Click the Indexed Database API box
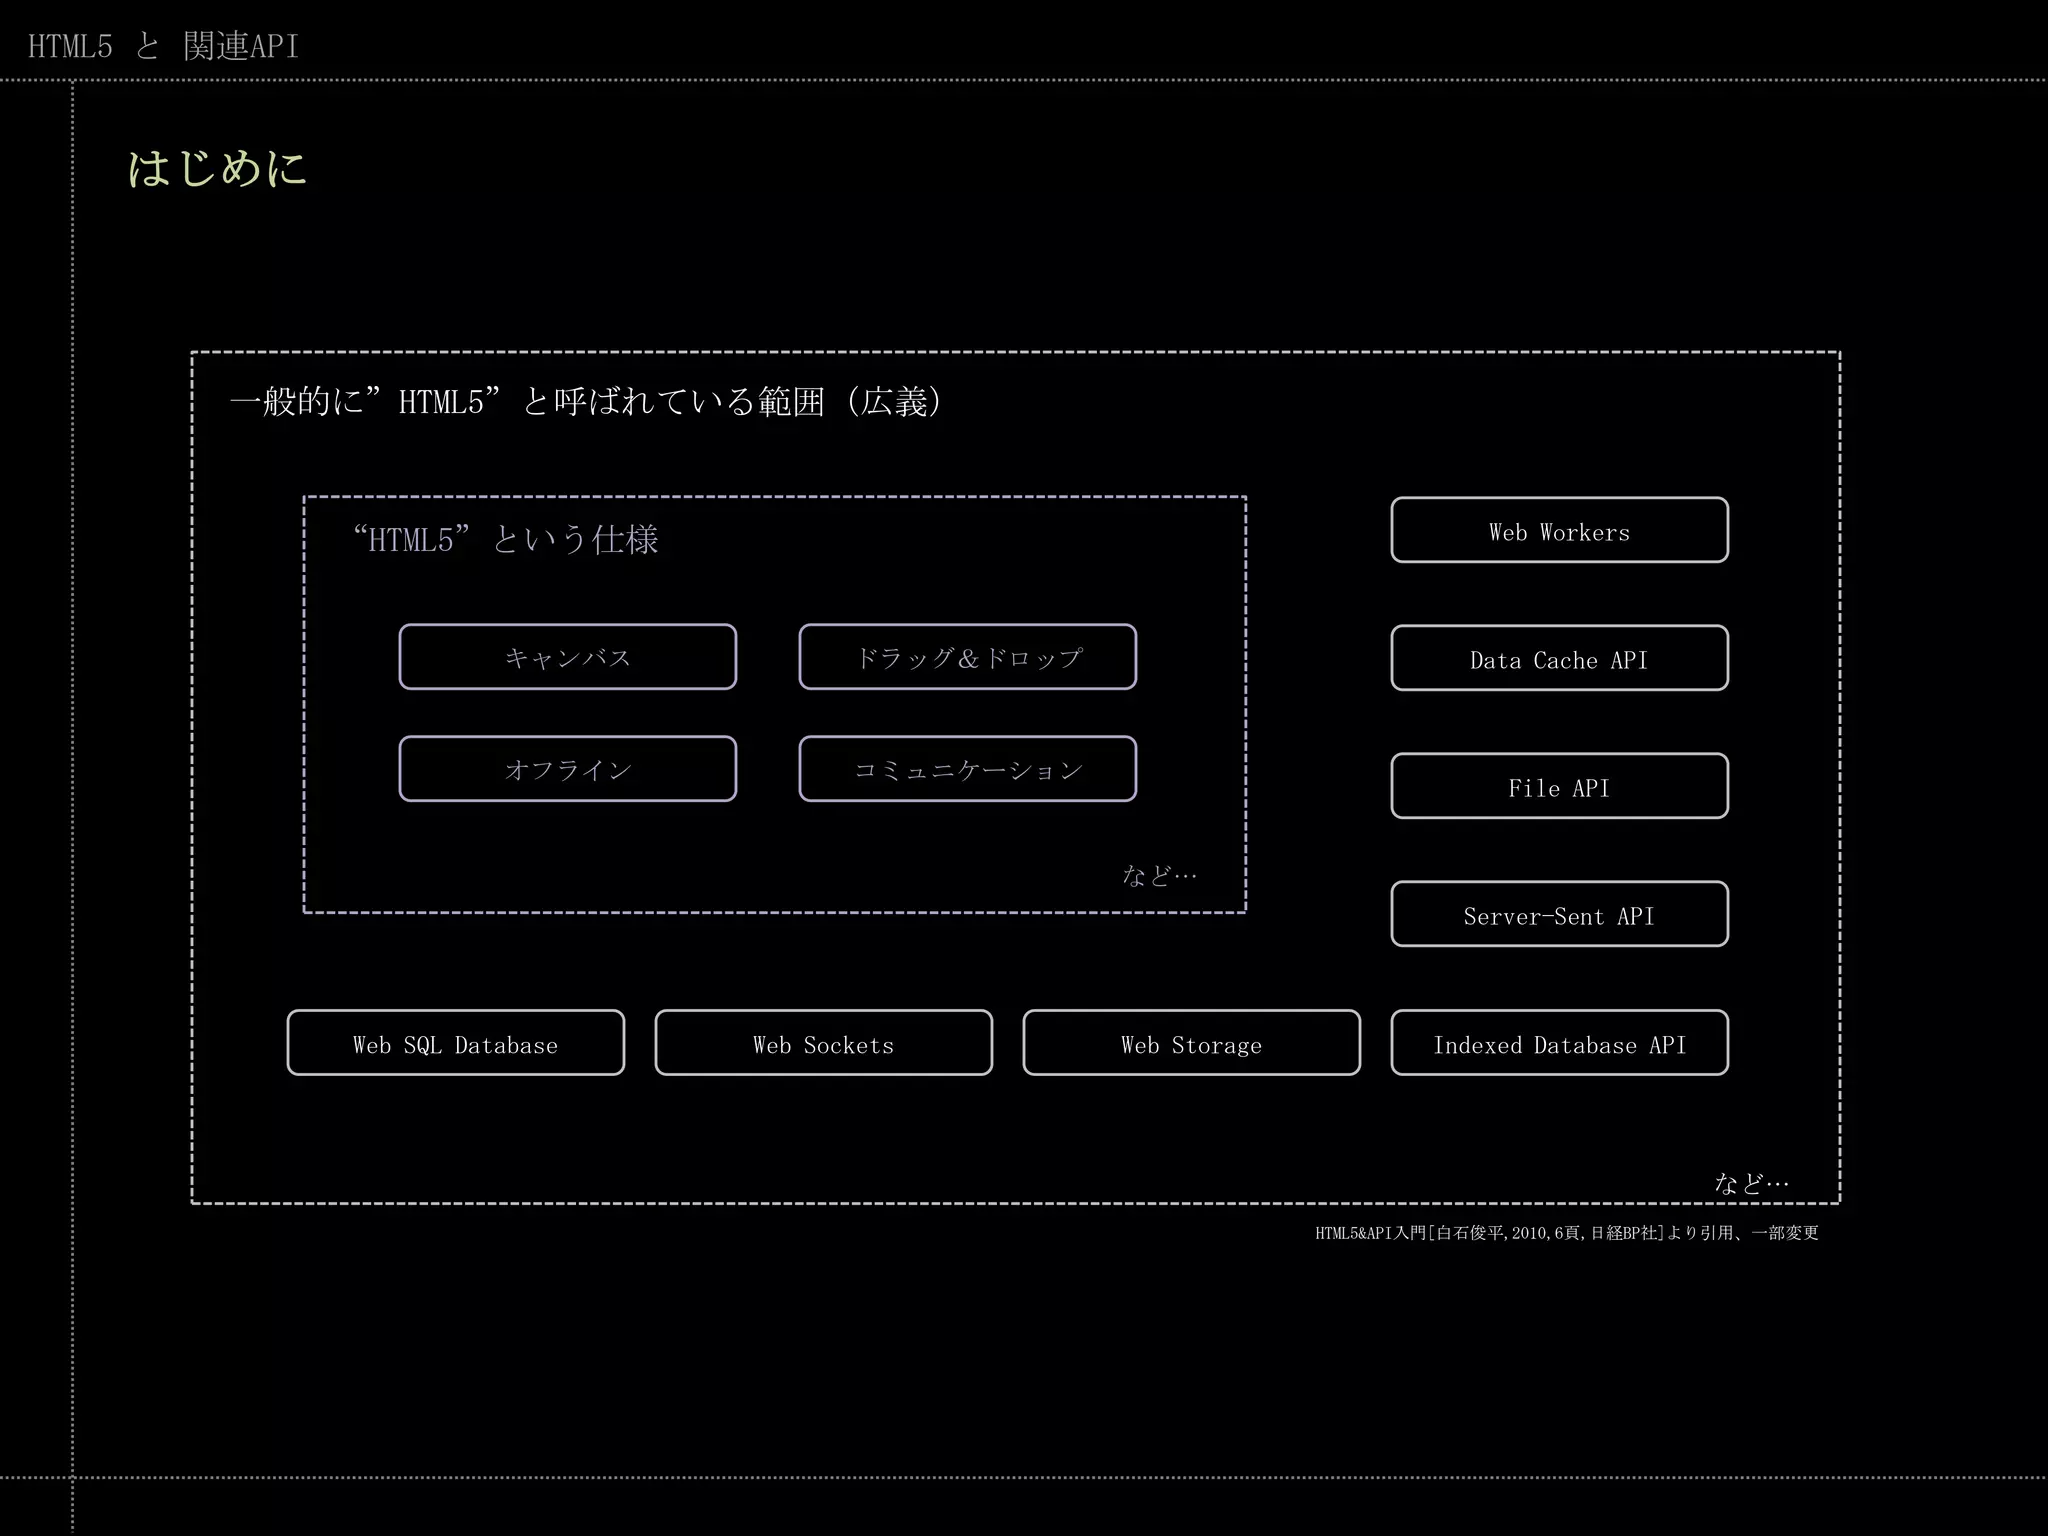Viewport: 2048px width, 1536px height. pyautogui.click(x=1559, y=1043)
